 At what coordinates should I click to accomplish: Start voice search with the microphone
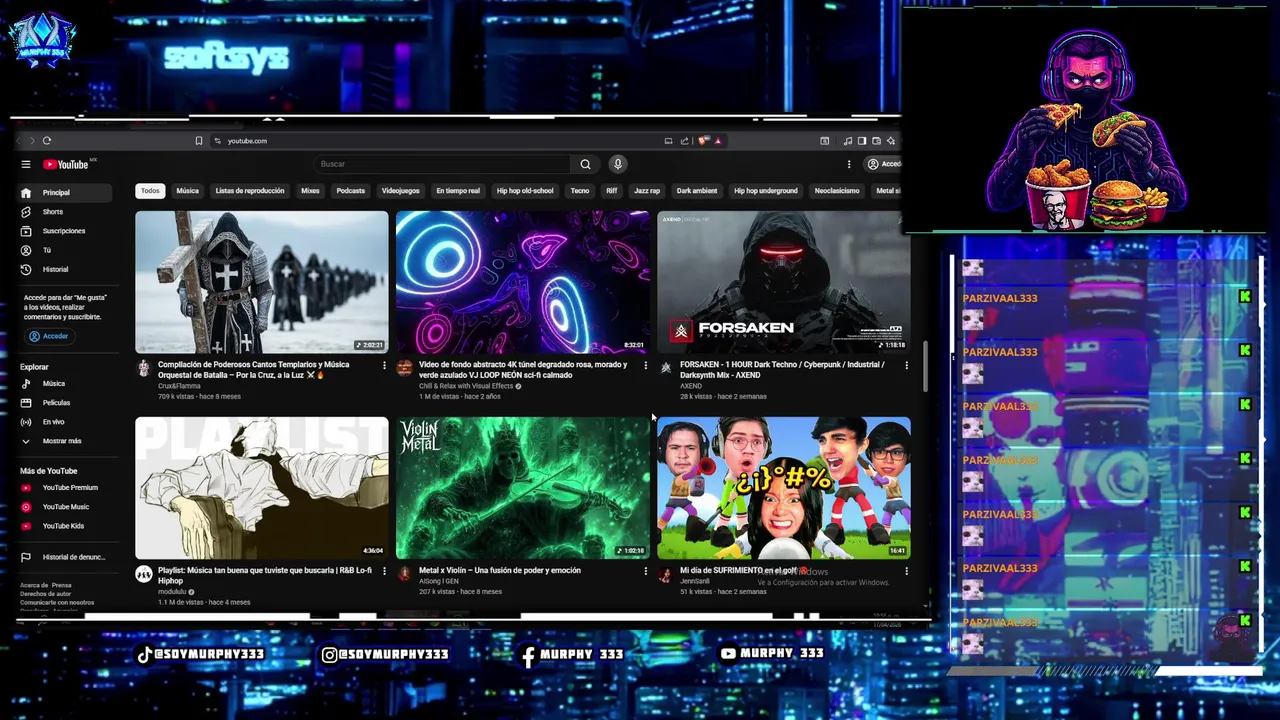tap(618, 164)
